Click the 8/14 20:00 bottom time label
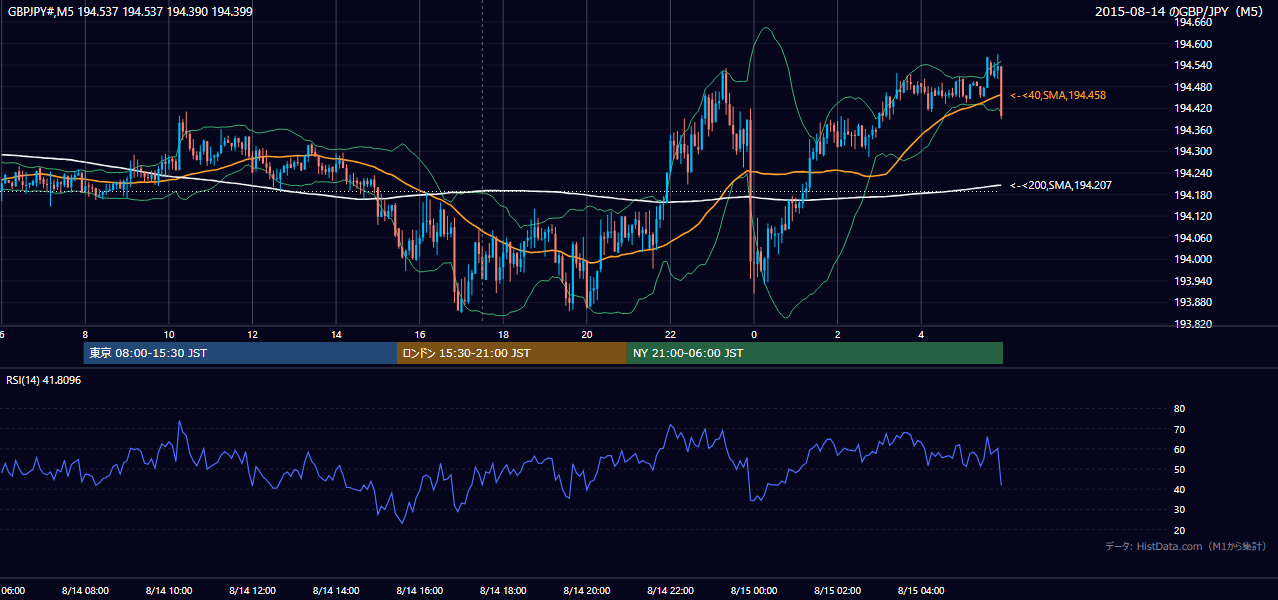 click(x=587, y=591)
